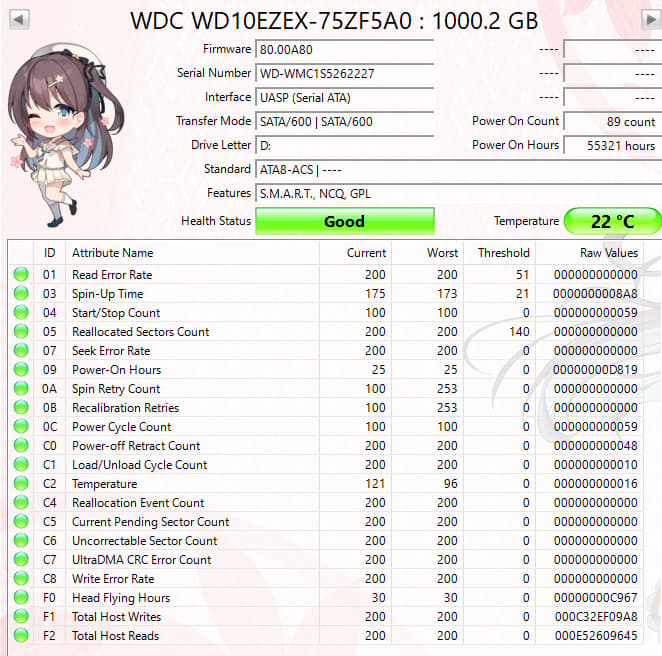Image resolution: width=662 pixels, height=656 pixels.
Task: Click the Standard field ATA8-ACS
Action: 459,170
